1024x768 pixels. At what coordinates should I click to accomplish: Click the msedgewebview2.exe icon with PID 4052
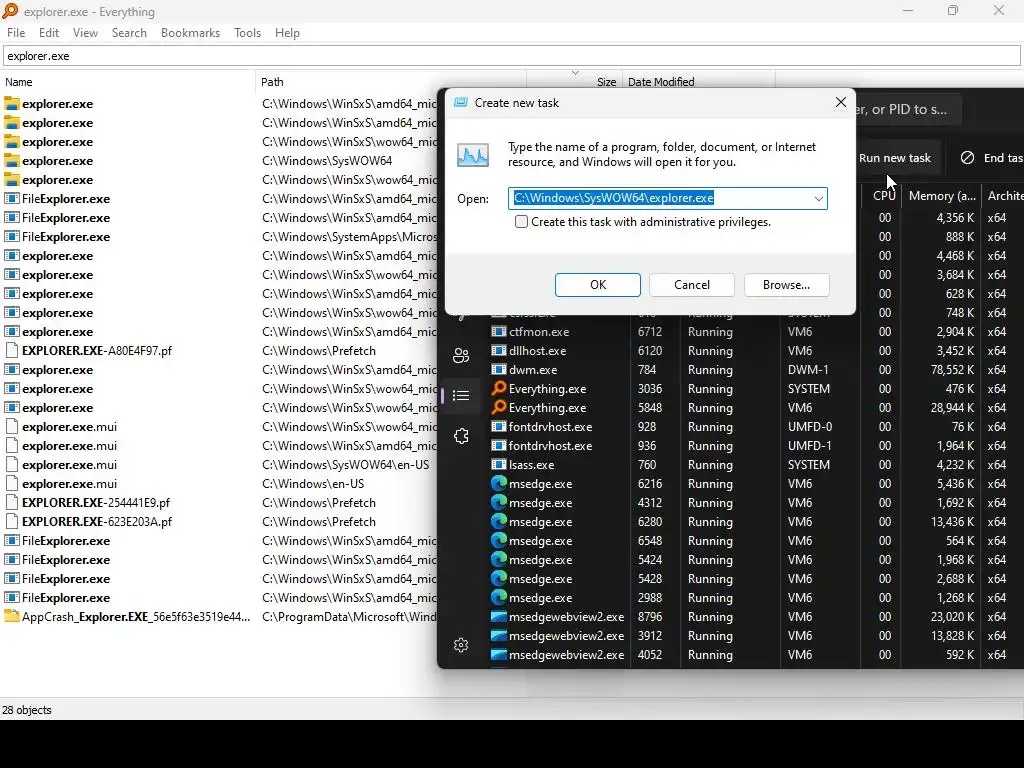(x=499, y=654)
